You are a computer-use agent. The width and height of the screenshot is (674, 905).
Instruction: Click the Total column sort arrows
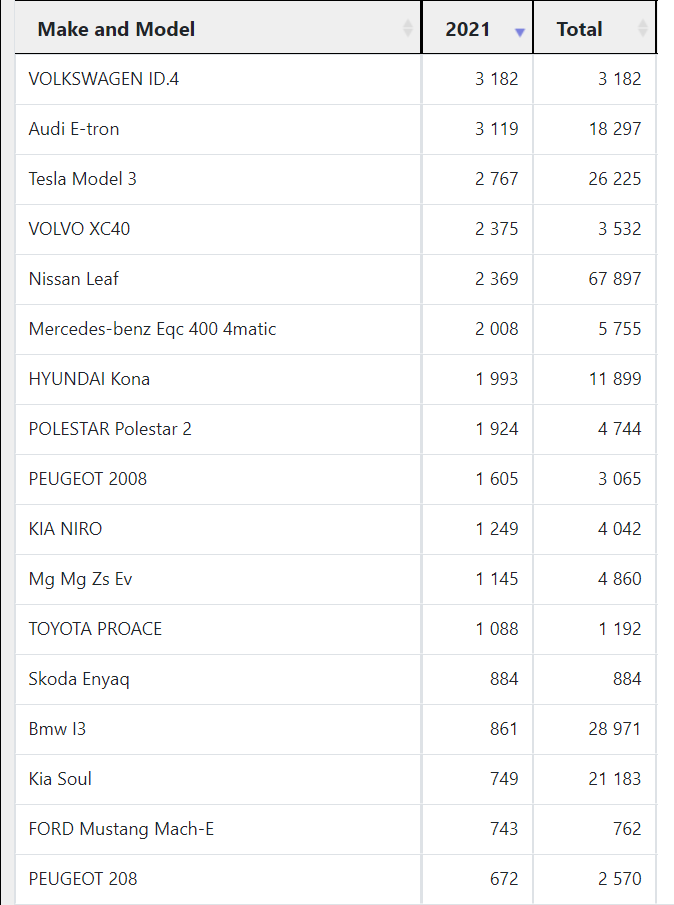coord(642,28)
